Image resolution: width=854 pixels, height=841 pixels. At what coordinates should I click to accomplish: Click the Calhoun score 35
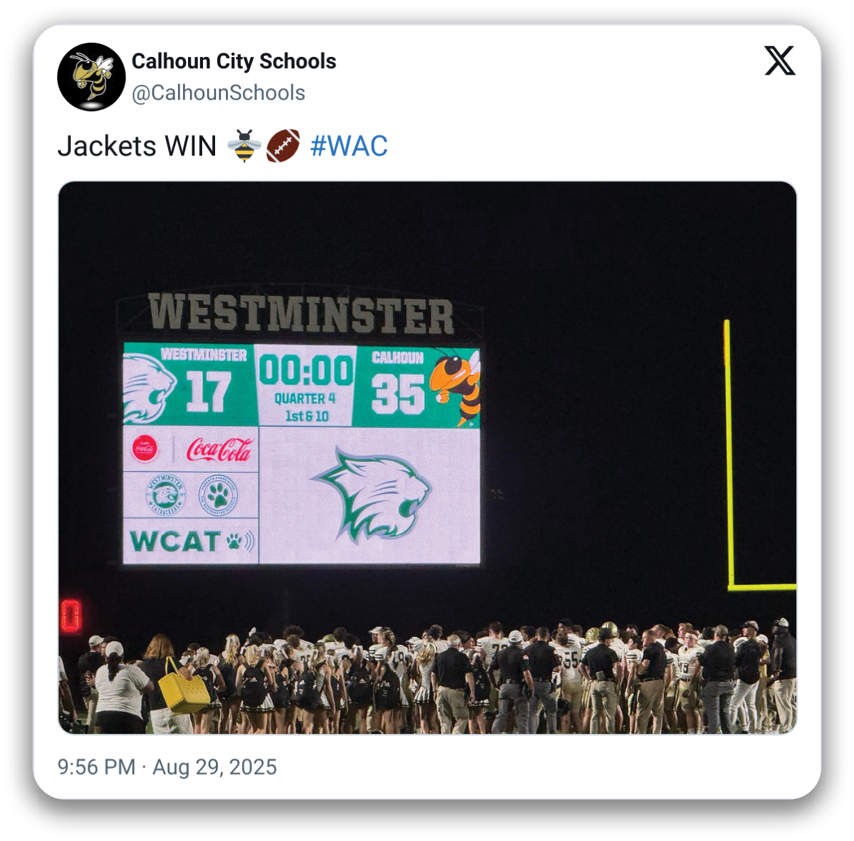coord(398,394)
